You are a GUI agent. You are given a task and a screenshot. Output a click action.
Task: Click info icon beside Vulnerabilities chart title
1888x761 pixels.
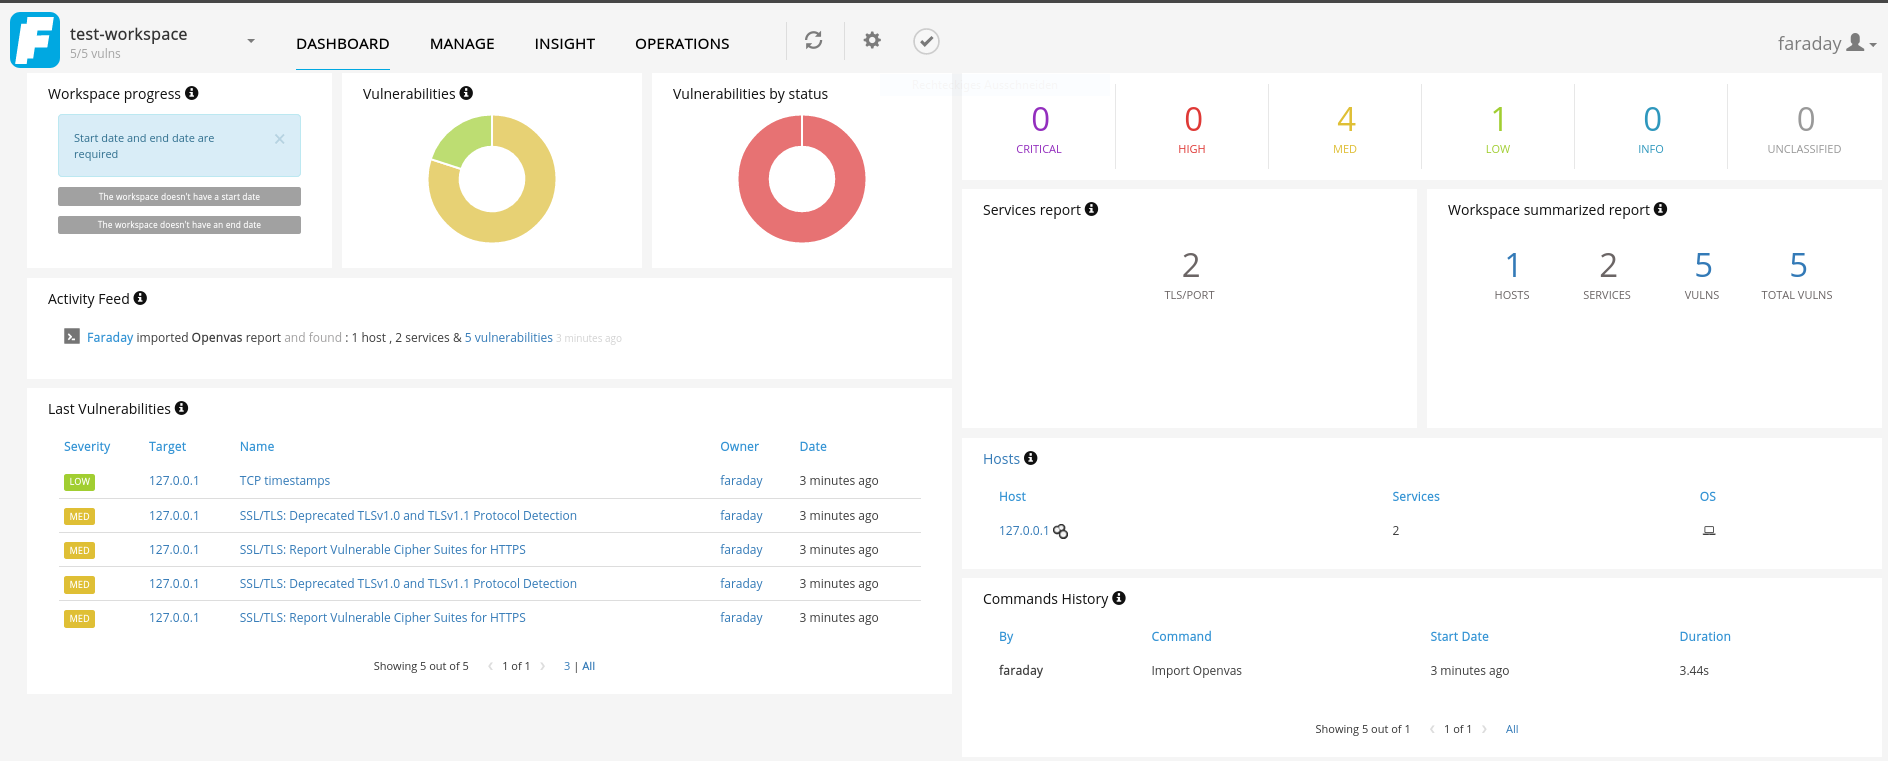[466, 93]
